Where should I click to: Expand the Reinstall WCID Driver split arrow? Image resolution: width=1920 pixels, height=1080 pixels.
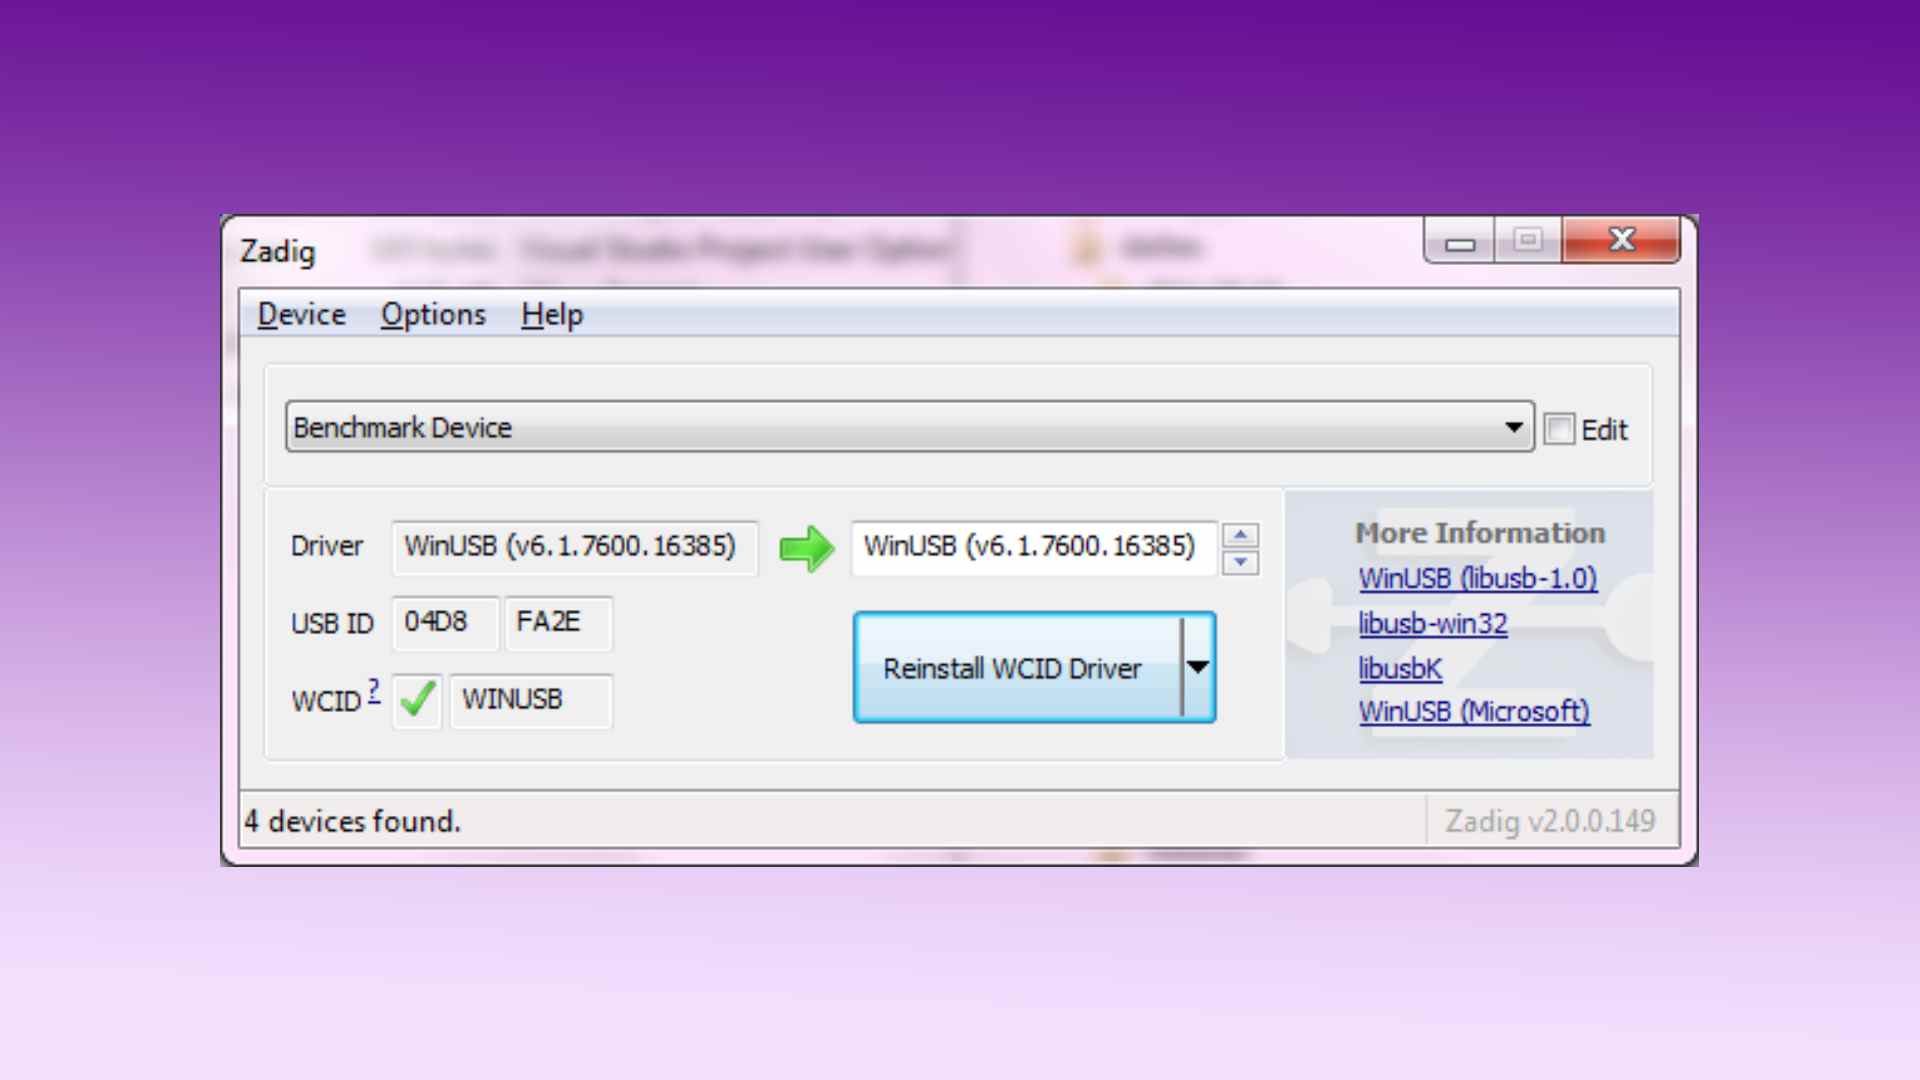tap(1198, 668)
